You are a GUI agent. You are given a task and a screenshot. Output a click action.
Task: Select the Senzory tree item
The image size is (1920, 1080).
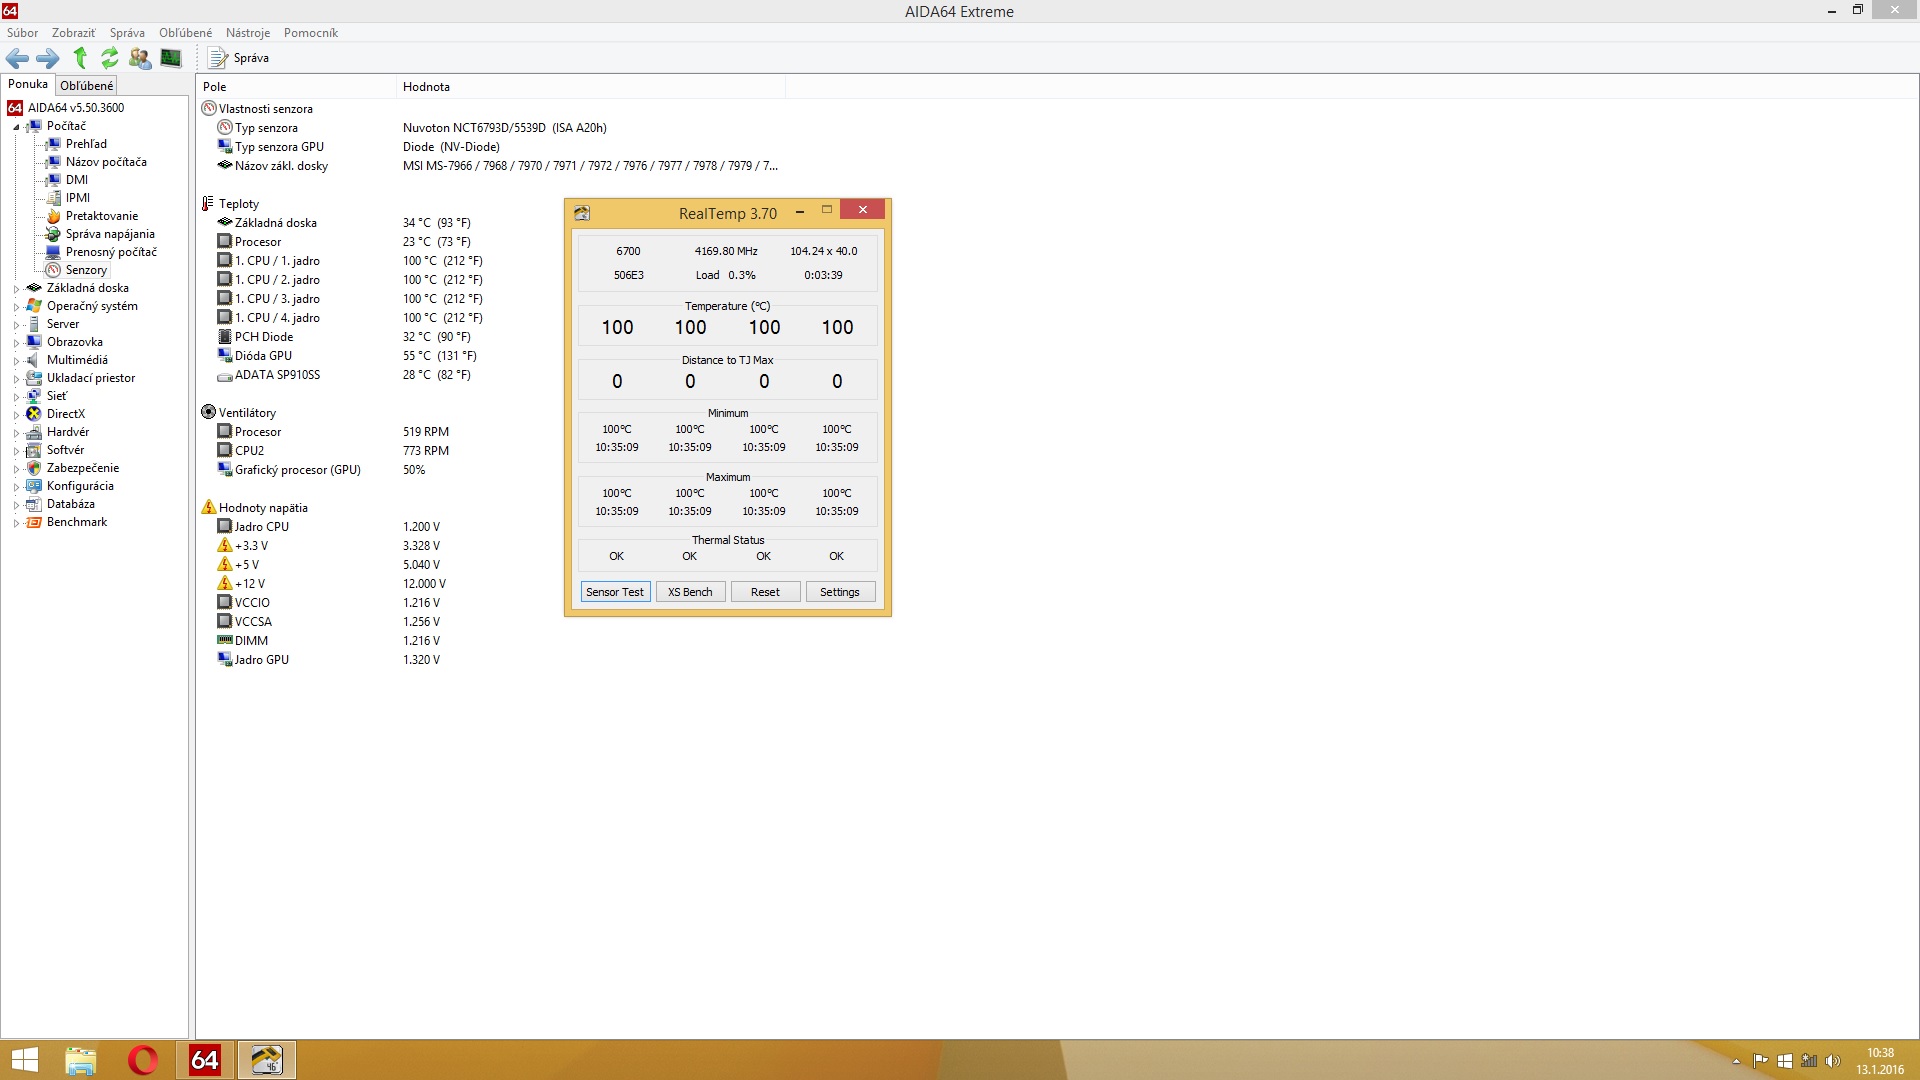86,270
